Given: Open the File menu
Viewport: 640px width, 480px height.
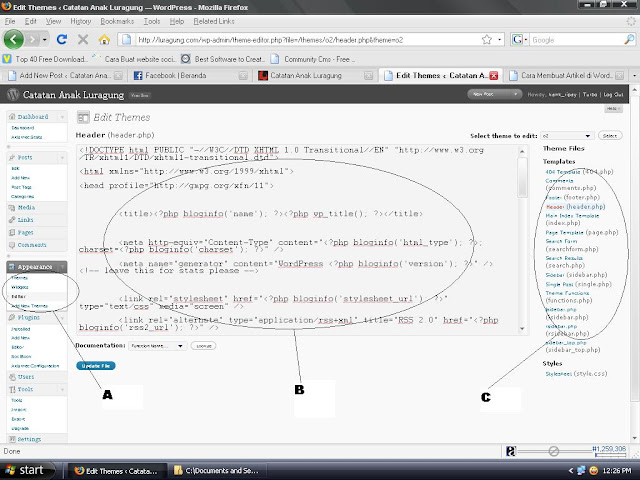Looking at the screenshot, I should pyautogui.click(x=10, y=21).
